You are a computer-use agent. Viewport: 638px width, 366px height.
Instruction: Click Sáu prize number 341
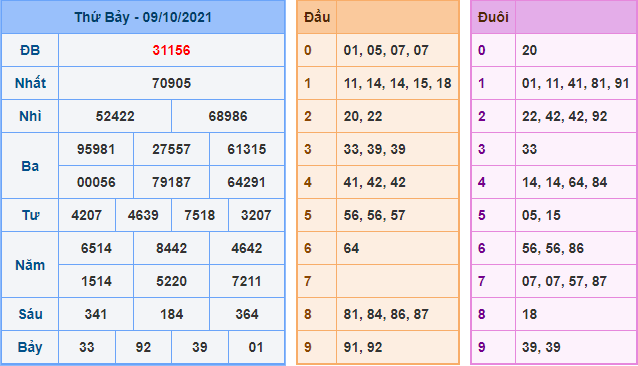tap(96, 314)
